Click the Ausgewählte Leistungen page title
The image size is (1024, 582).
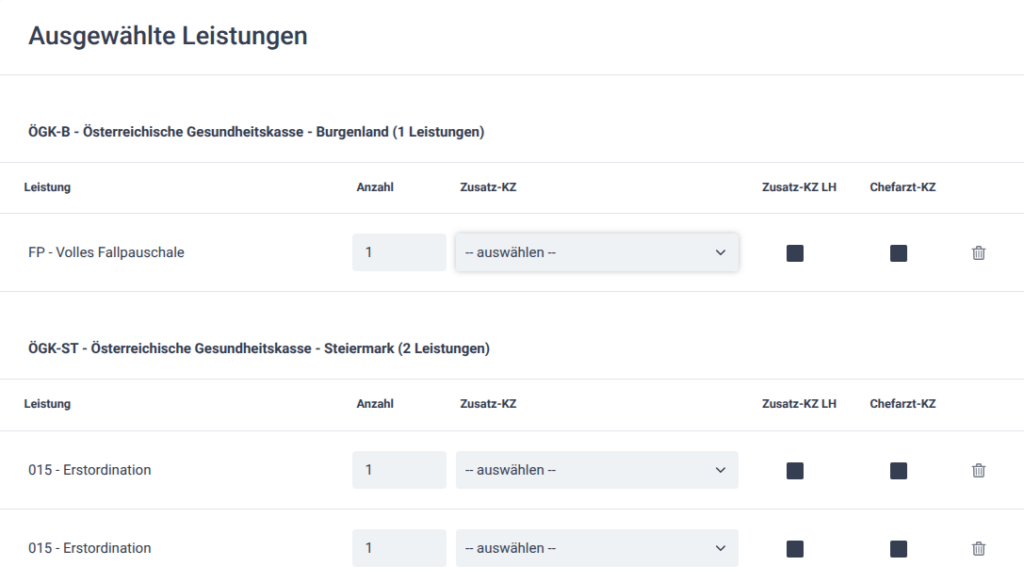coord(168,37)
